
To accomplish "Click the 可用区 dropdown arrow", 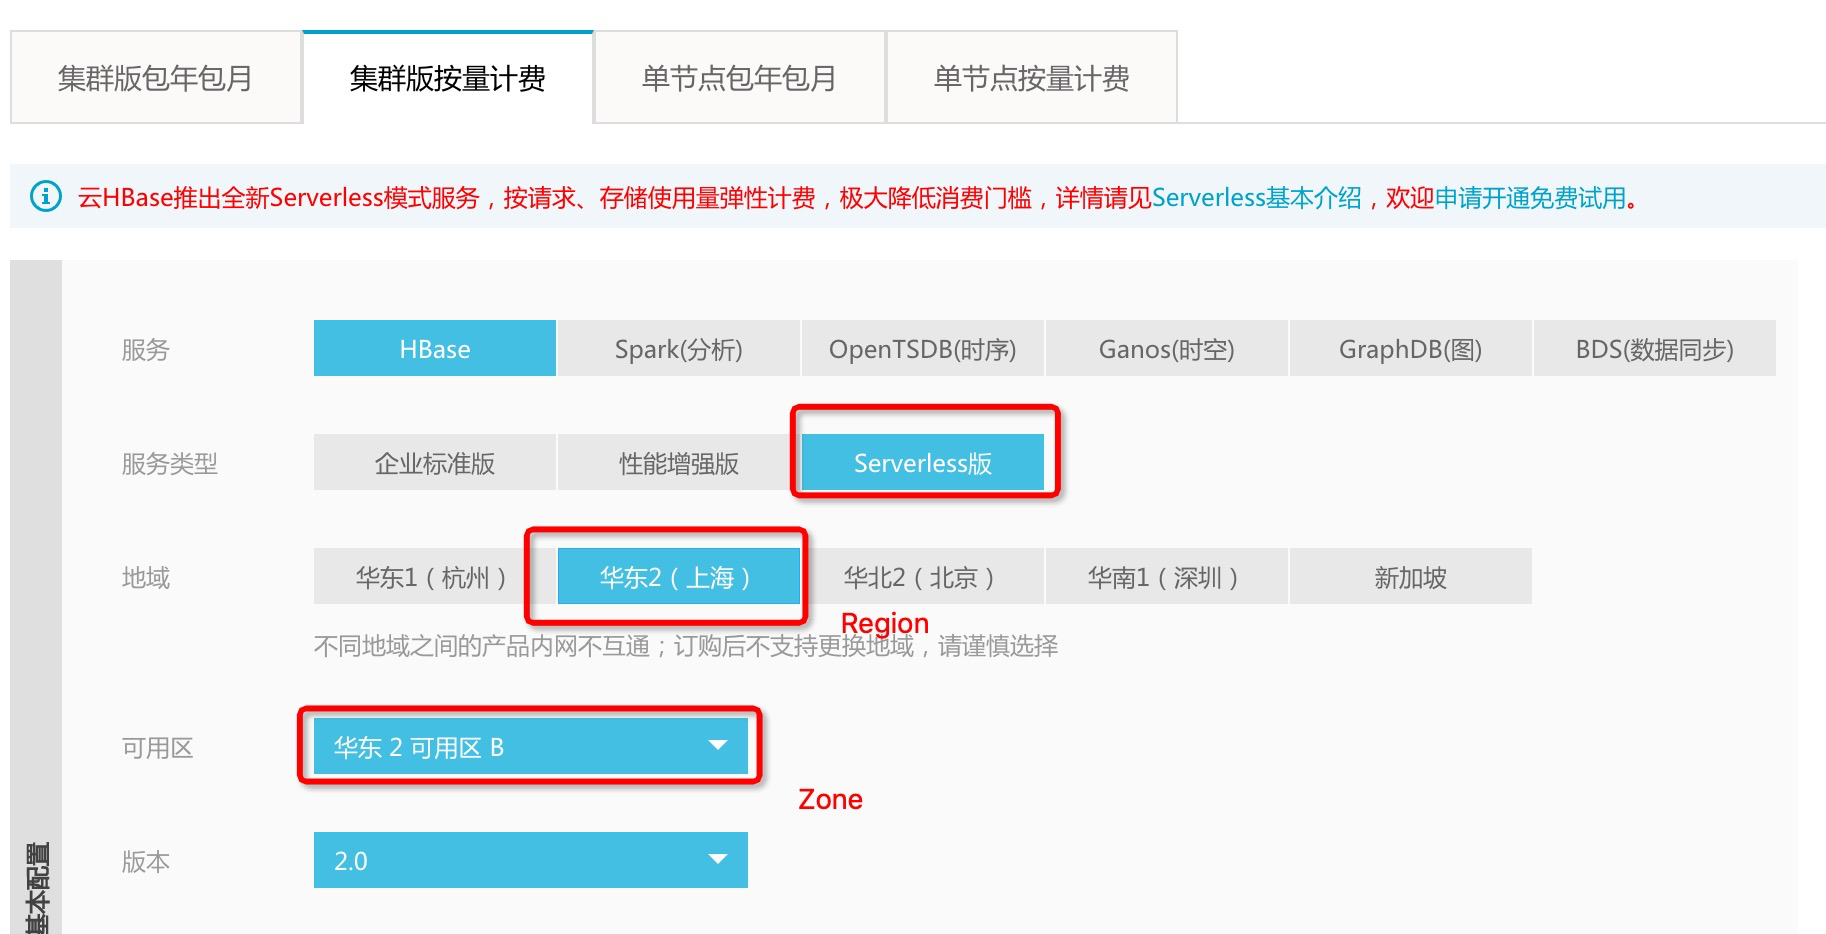I will tap(717, 745).
